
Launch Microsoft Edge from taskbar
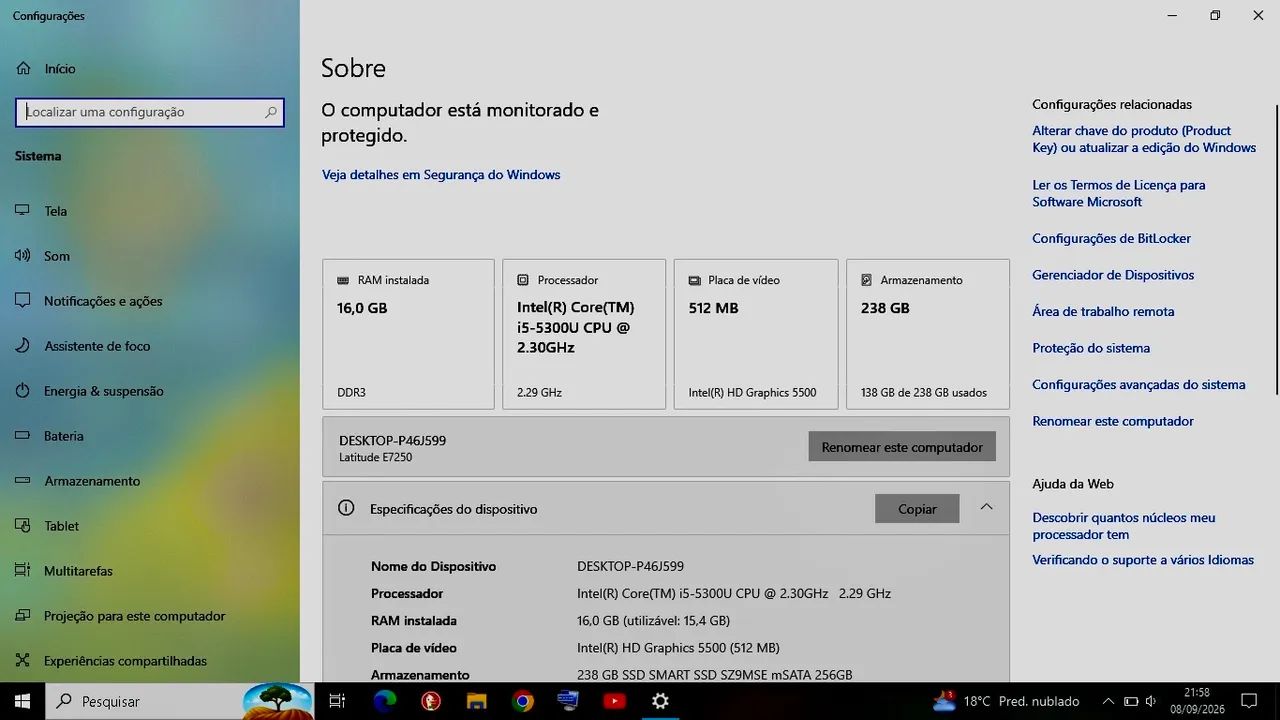pos(385,701)
